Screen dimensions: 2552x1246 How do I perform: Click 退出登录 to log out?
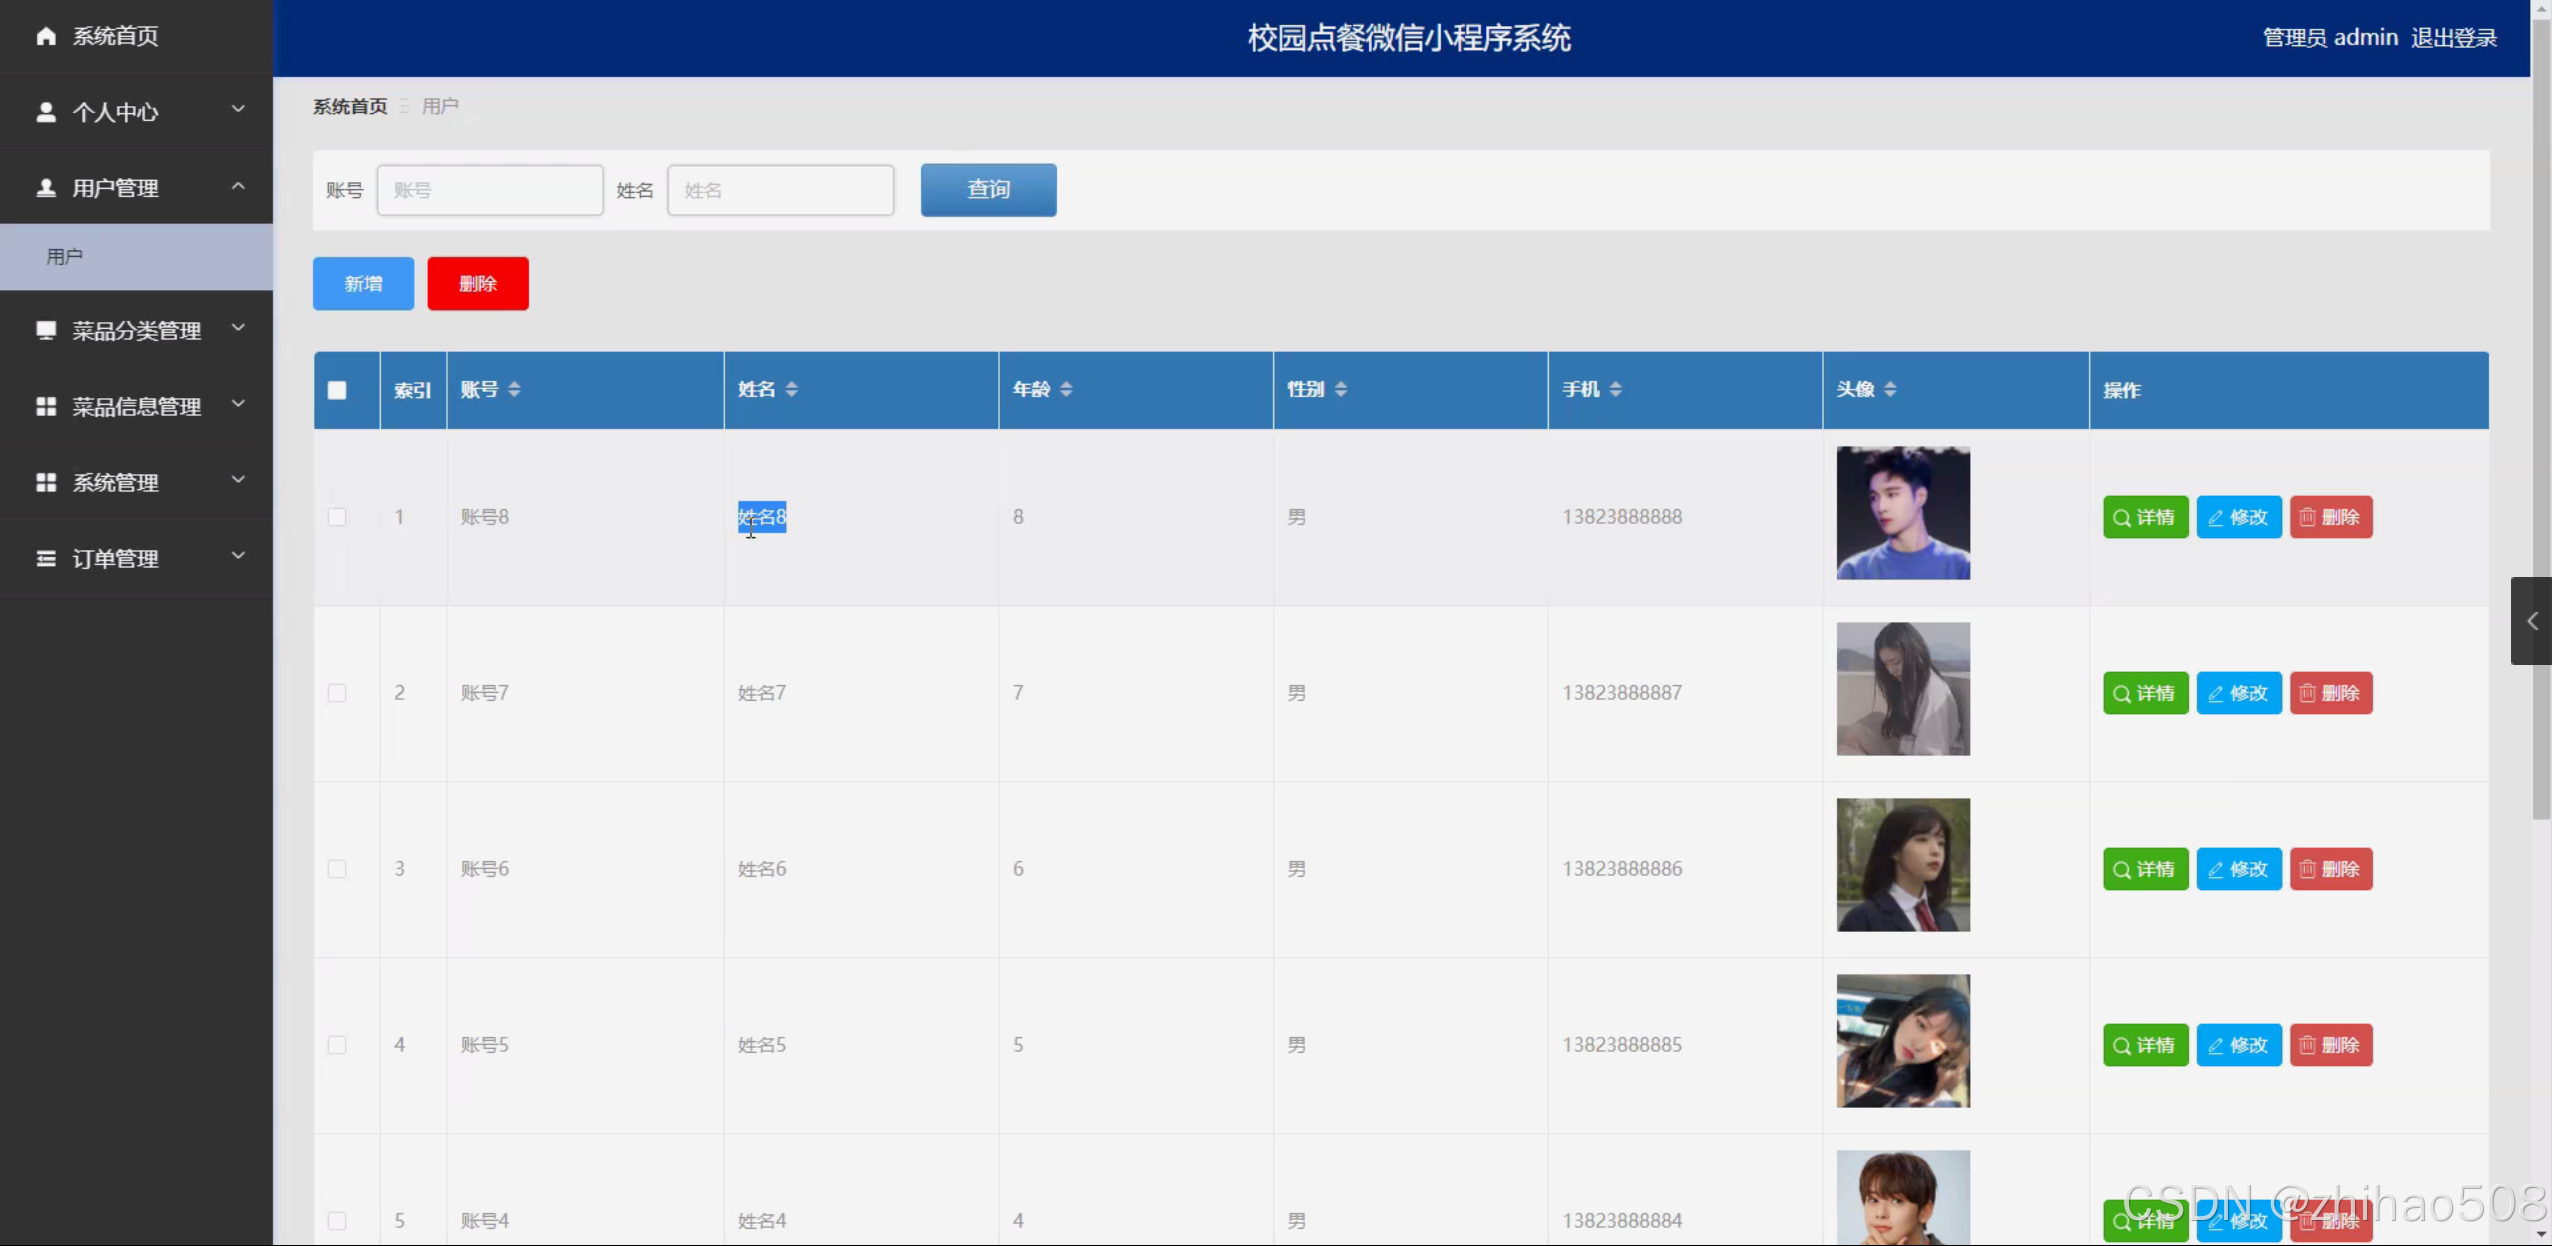(2453, 37)
